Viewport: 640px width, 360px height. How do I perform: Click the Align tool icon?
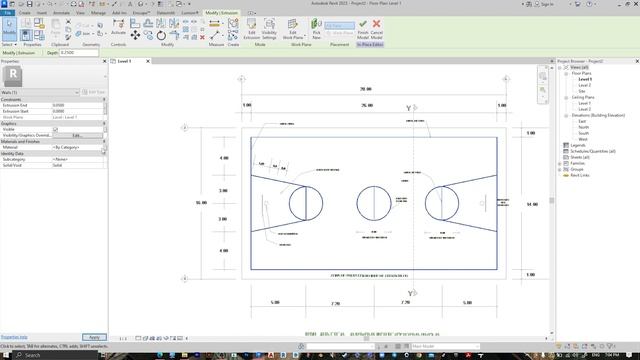point(135,24)
